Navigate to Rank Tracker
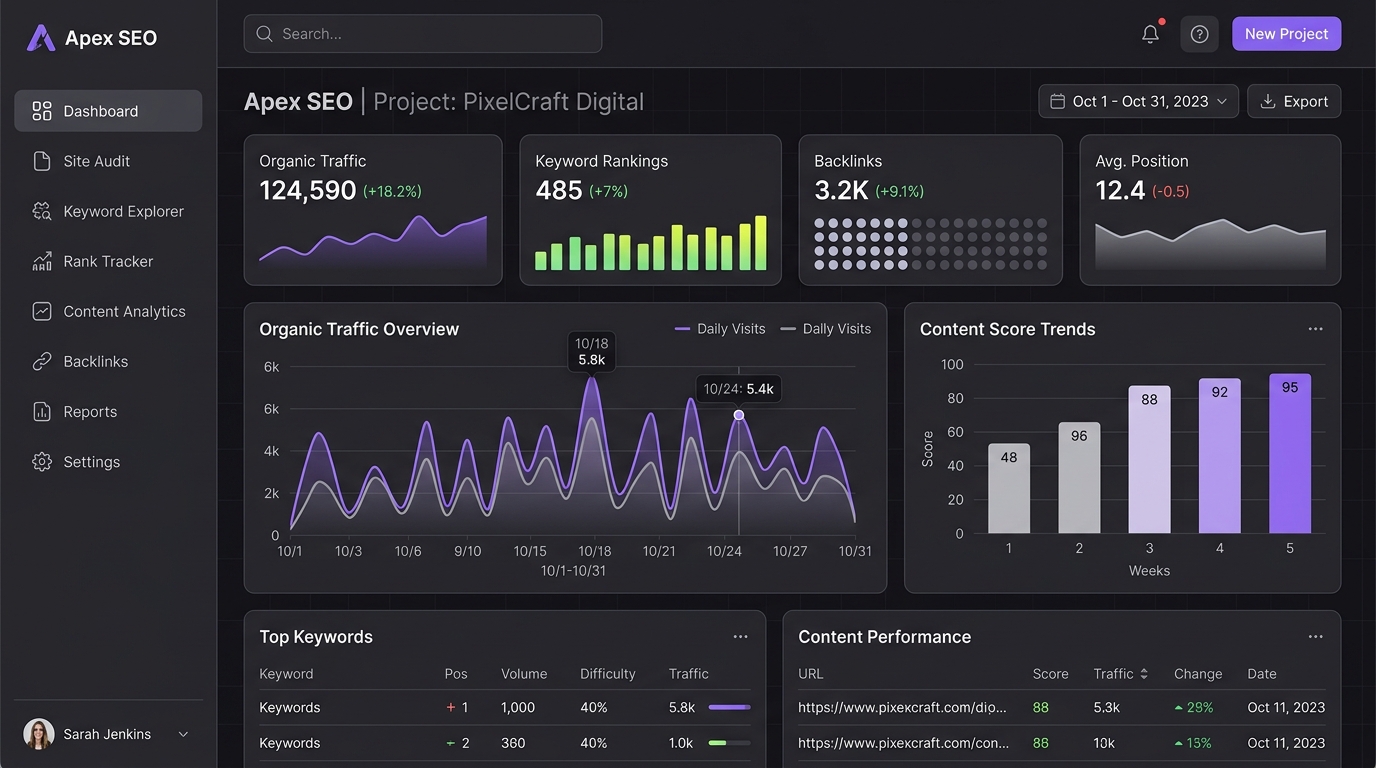This screenshot has height=768, width=1376. click(x=108, y=261)
